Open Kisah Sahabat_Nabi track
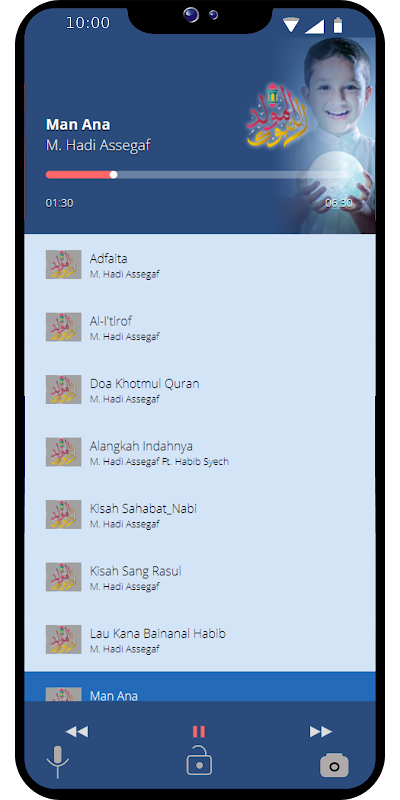Viewport: 400px width, 800px height. tap(200, 515)
